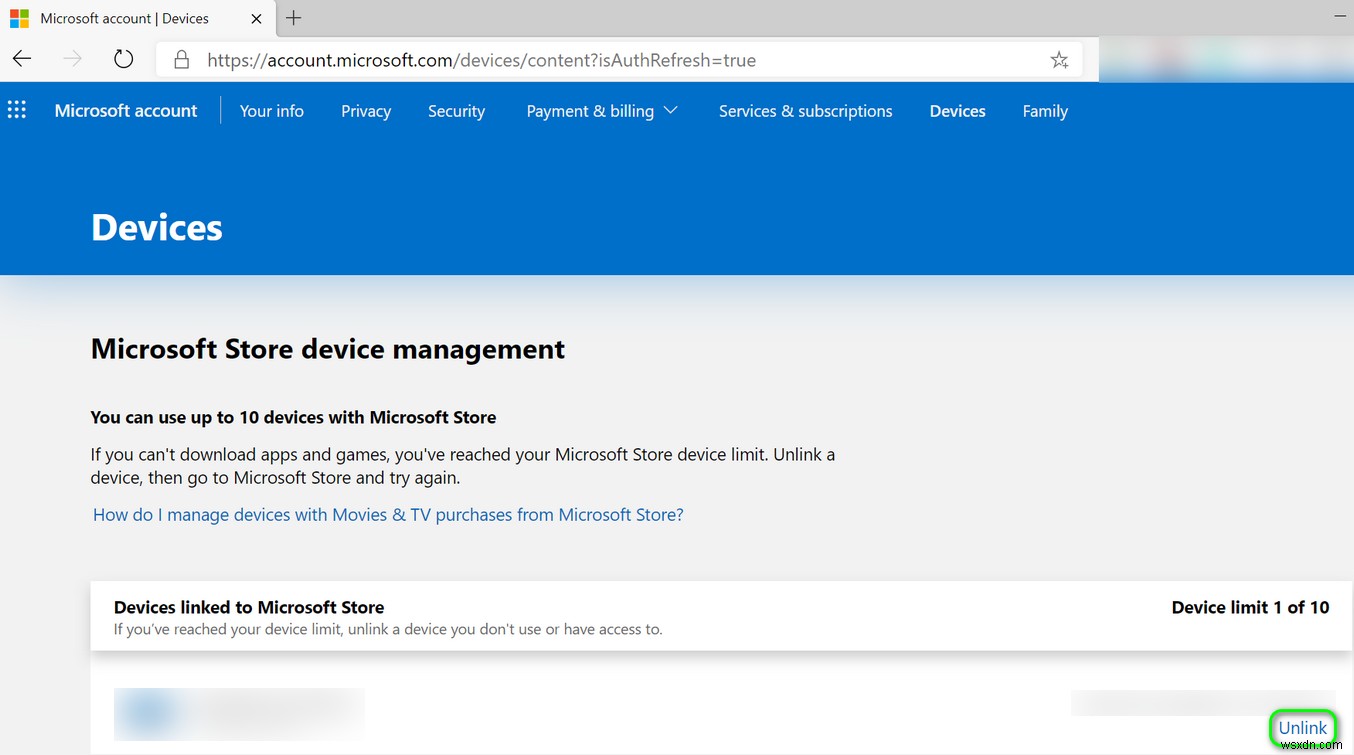Open the Movies & TV devices help link
1354x755 pixels.
pyautogui.click(x=387, y=514)
